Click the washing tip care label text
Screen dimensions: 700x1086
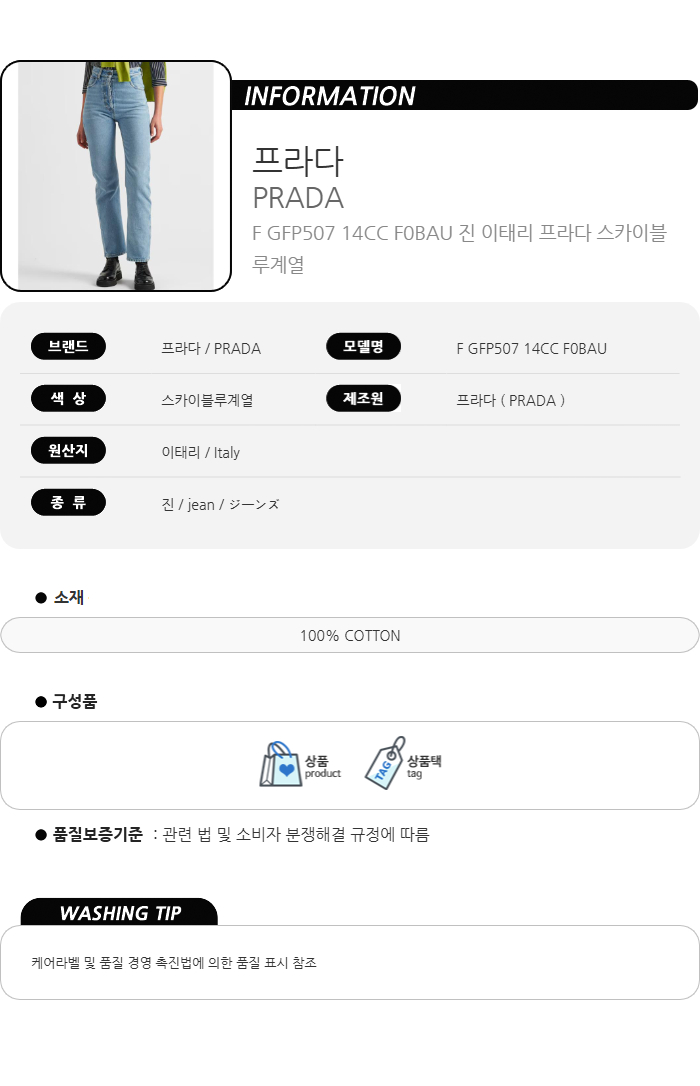coord(174,963)
